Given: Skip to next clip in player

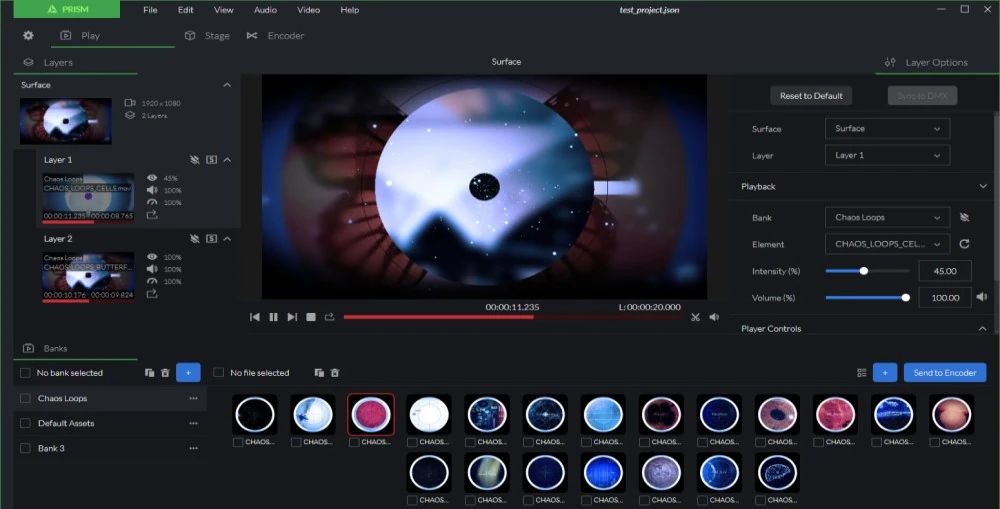Looking at the screenshot, I should [x=292, y=317].
